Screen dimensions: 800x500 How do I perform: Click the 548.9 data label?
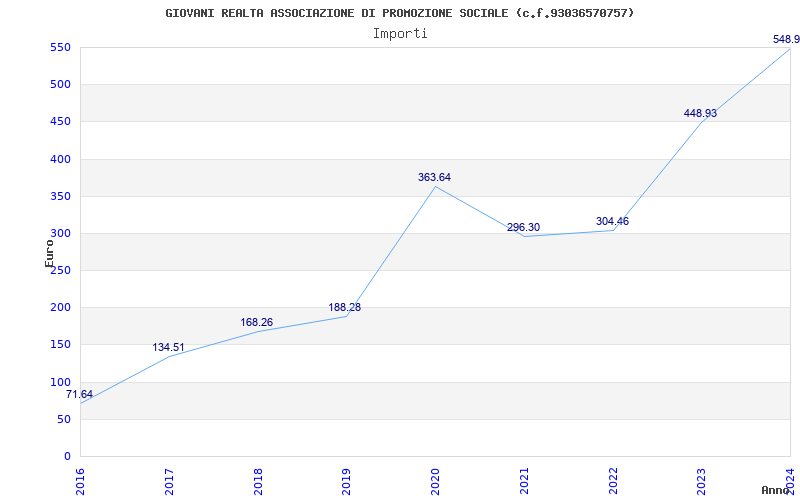786,39
